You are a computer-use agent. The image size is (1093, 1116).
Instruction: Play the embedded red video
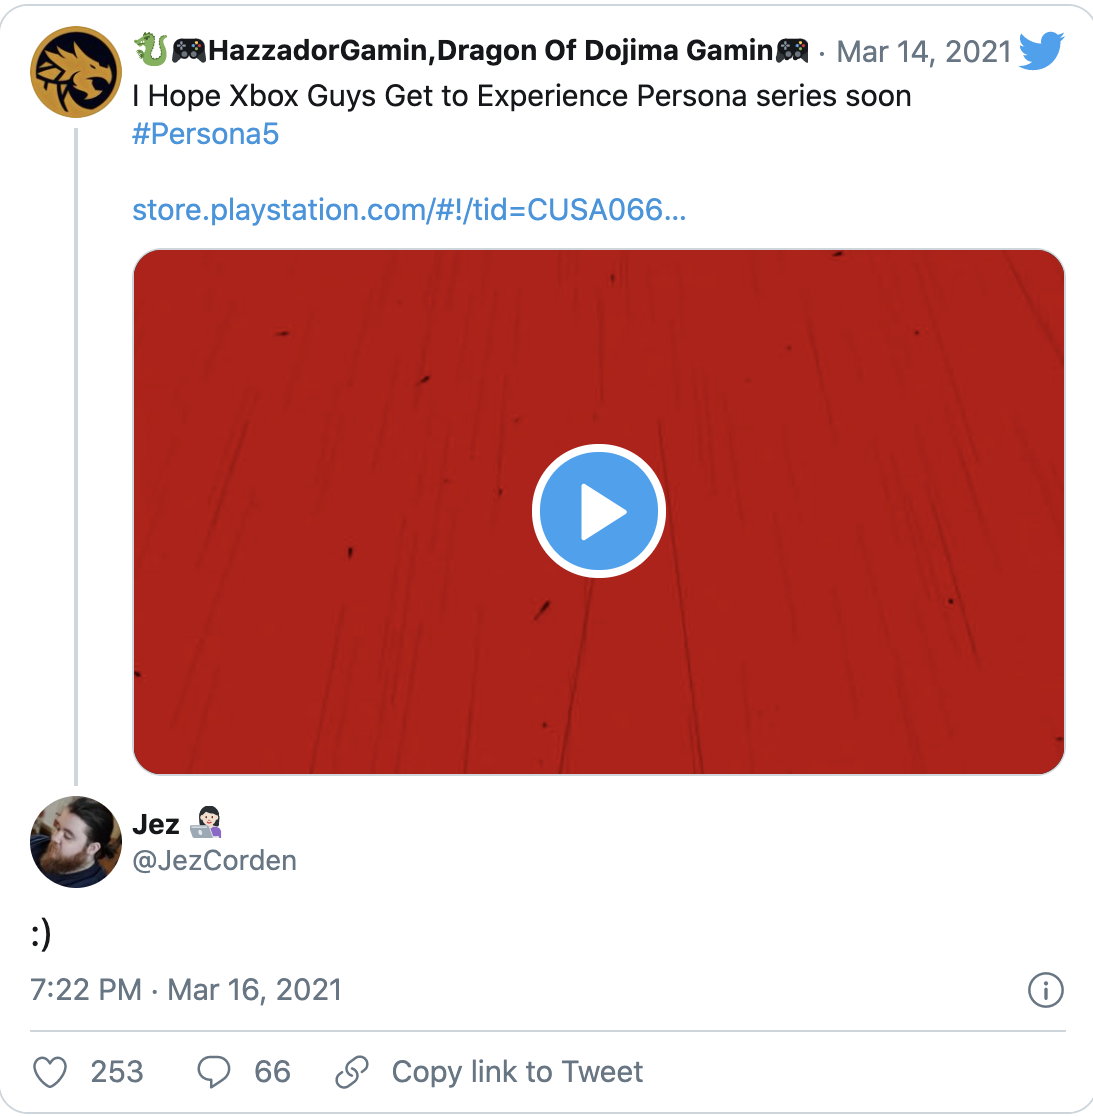click(598, 510)
